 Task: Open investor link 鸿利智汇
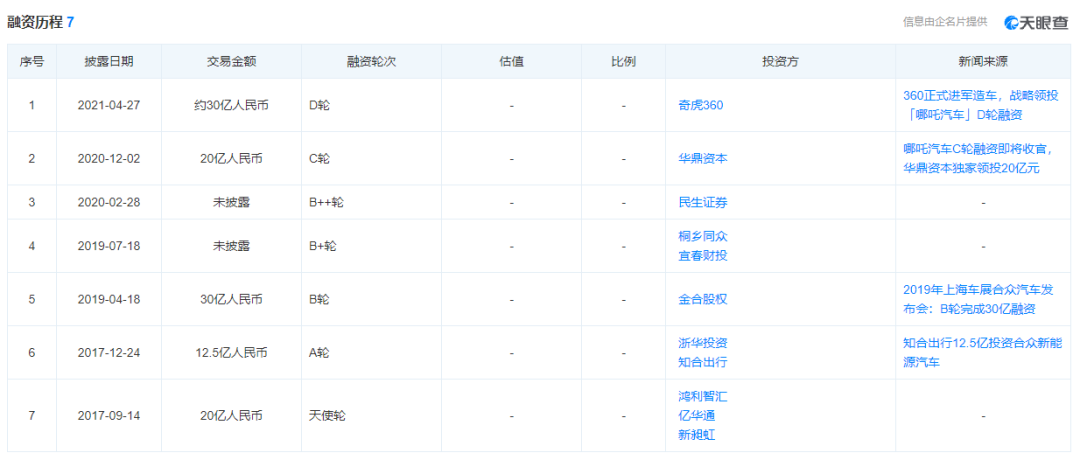(x=703, y=396)
